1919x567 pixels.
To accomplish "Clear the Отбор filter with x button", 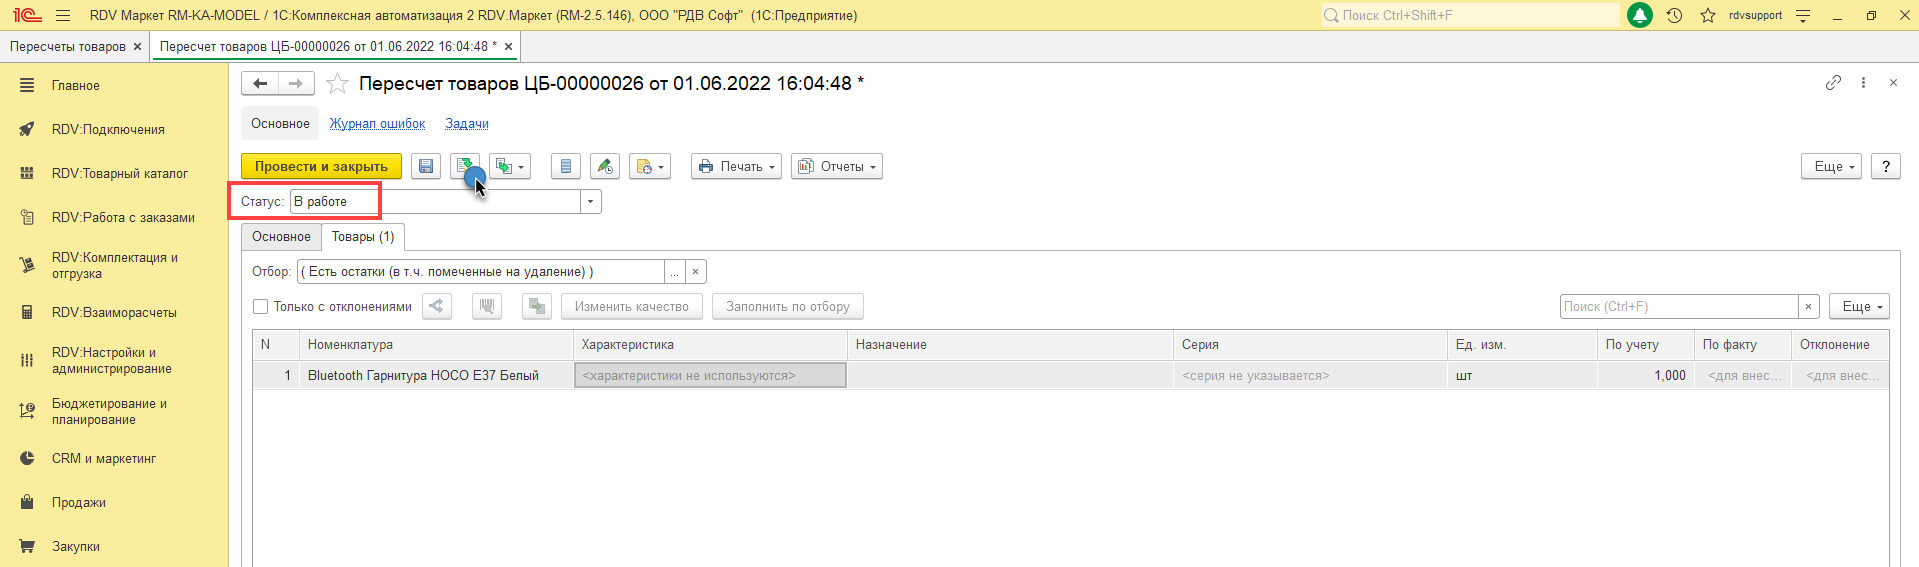I will 696,272.
